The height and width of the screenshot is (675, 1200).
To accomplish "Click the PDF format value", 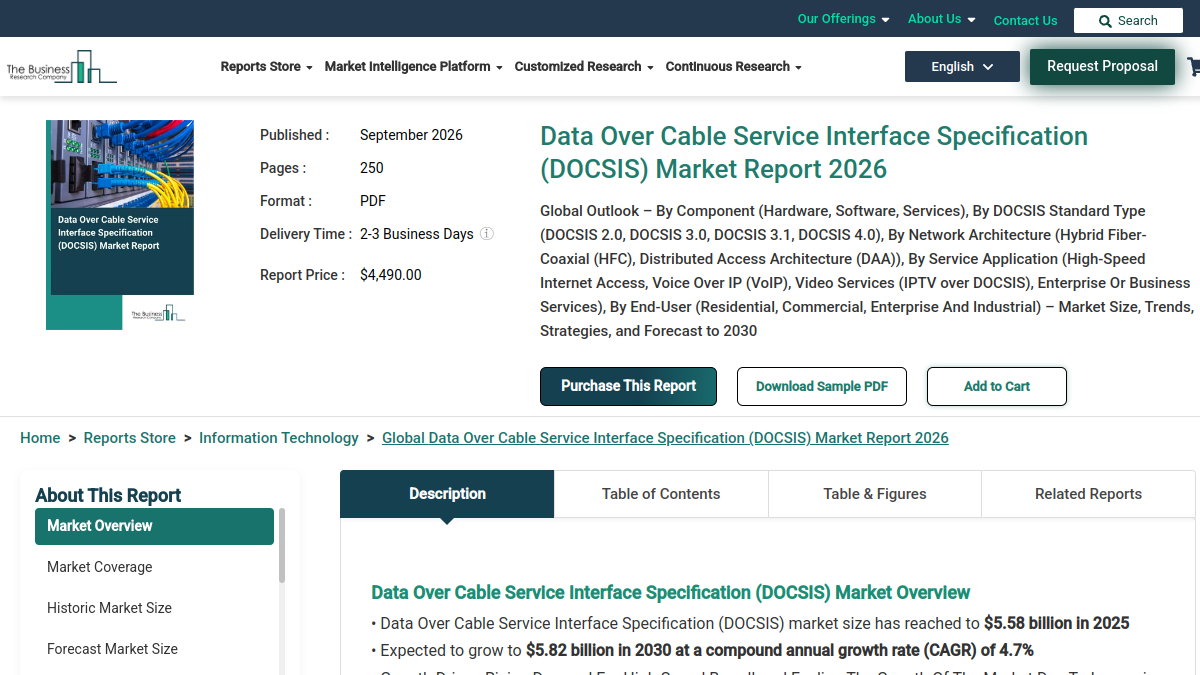I will (373, 201).
